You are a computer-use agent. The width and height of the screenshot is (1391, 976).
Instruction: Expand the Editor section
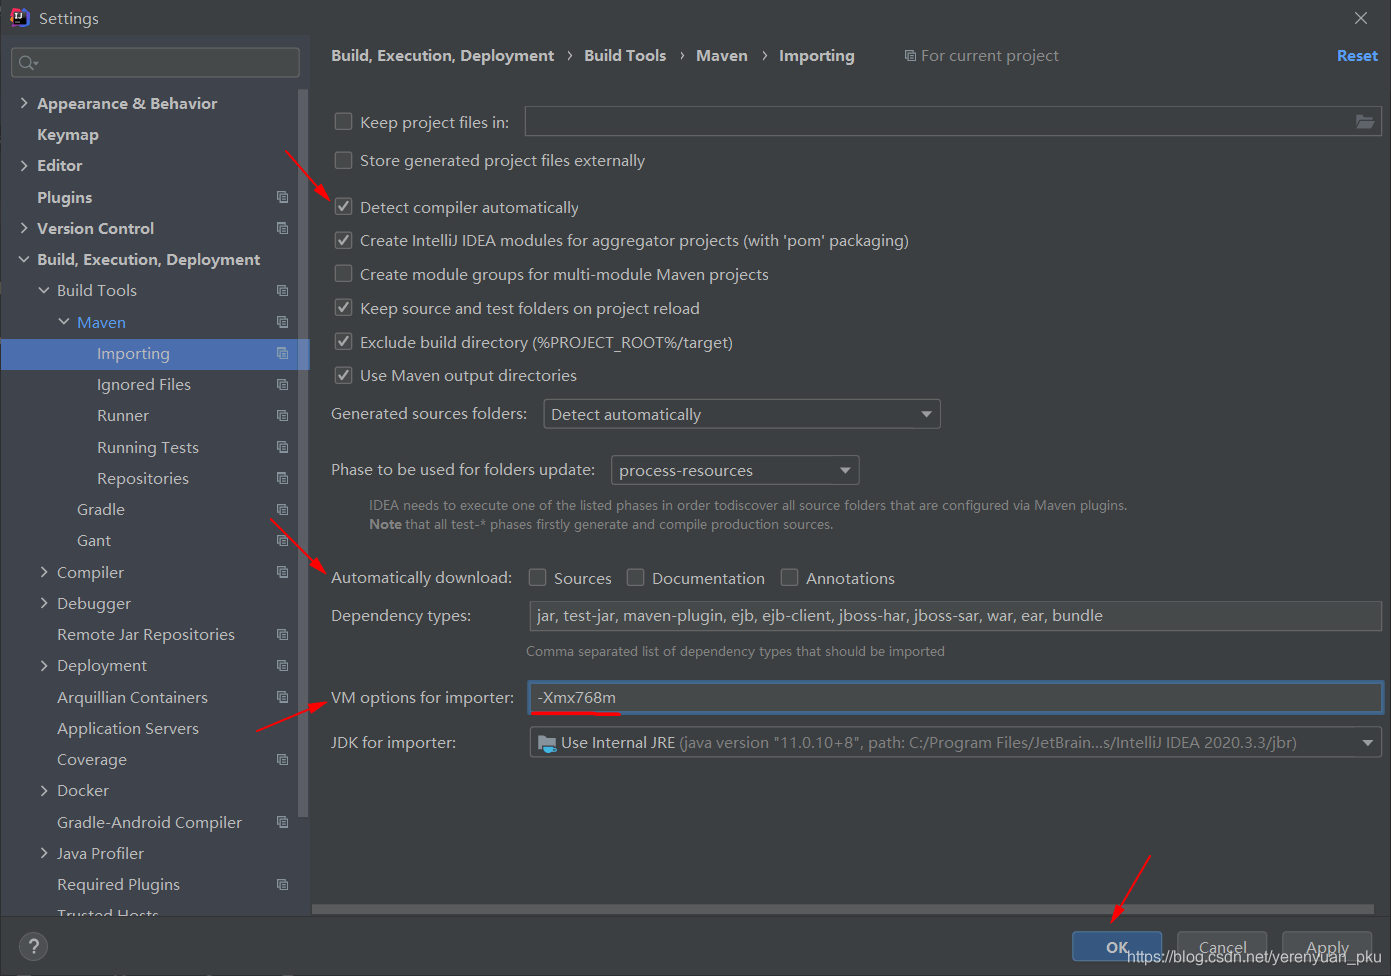[24, 165]
